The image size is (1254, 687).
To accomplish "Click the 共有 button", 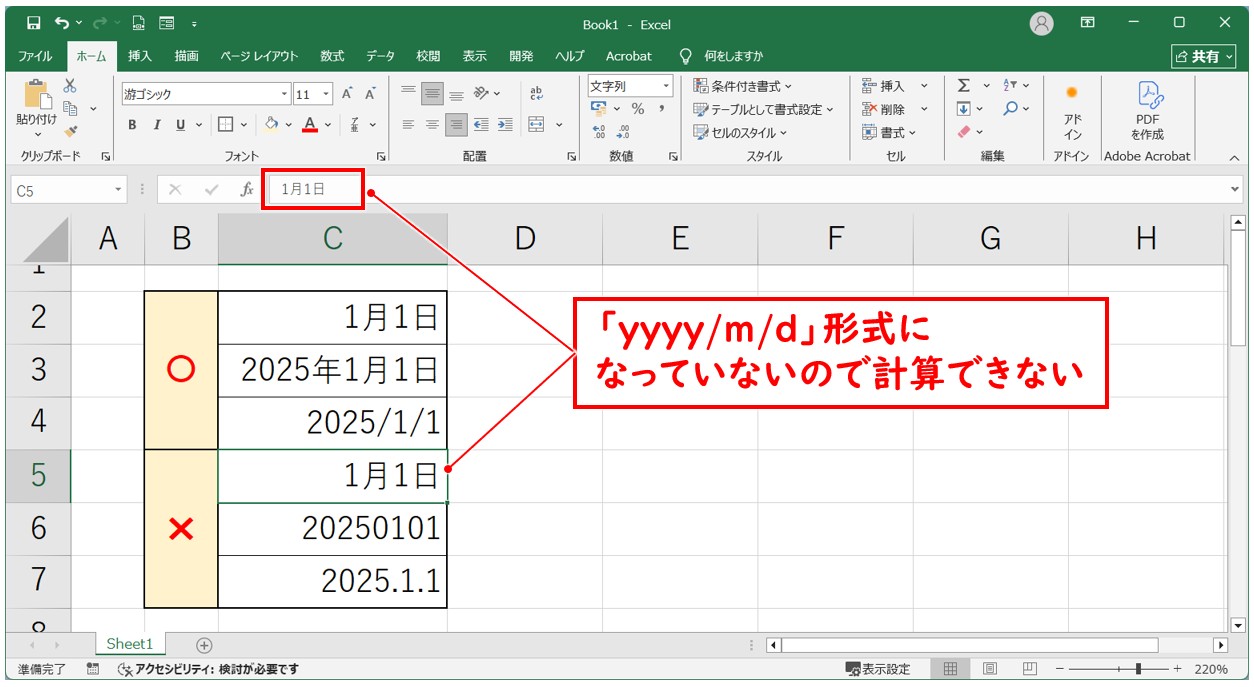I will pos(1204,56).
